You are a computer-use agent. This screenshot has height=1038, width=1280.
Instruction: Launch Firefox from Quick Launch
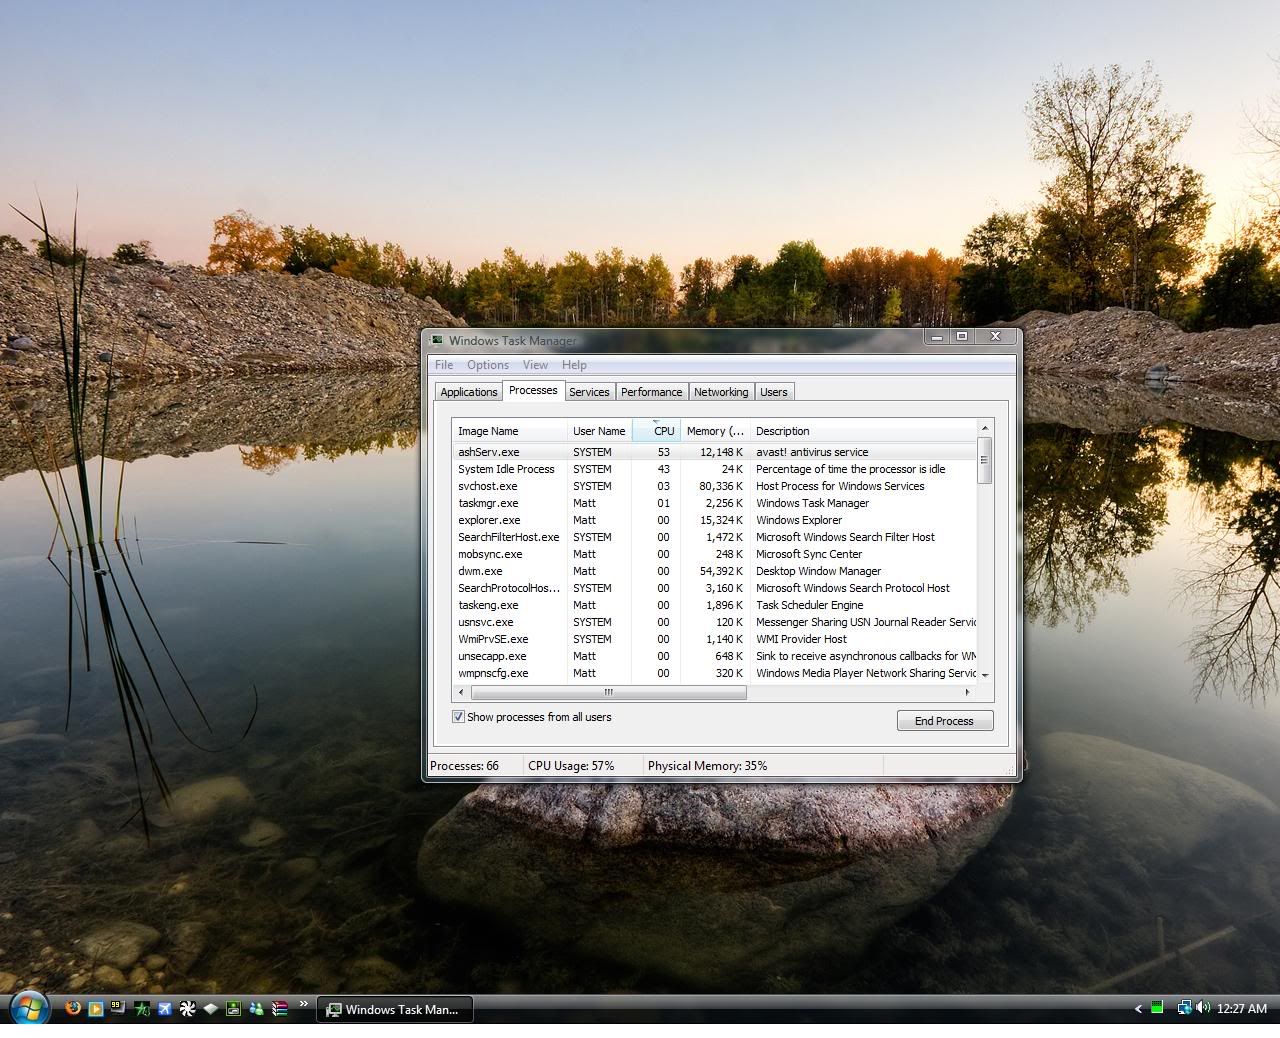click(73, 1008)
